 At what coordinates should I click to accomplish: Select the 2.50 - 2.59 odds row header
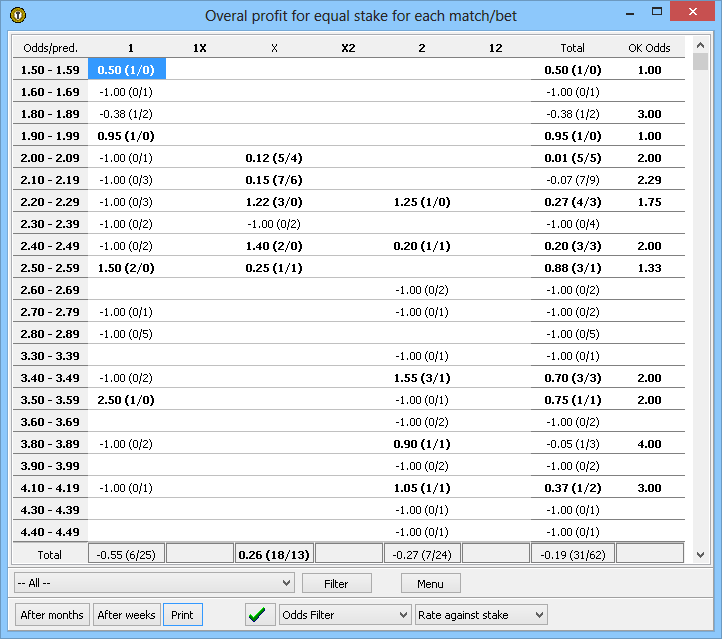point(50,267)
